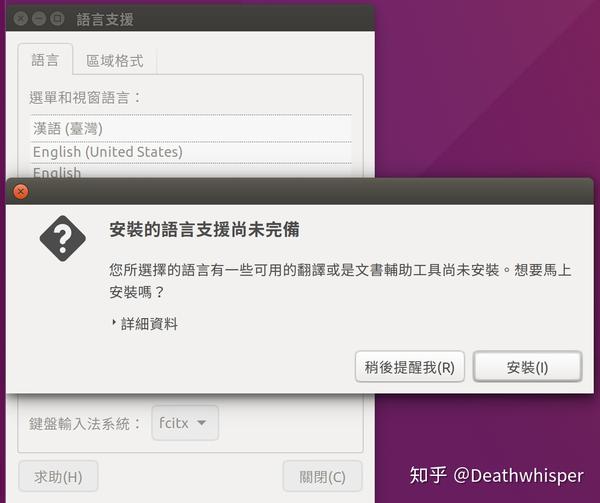This screenshot has height=503, width=600.
Task: Click the 求助(H) help button
Action: (58, 477)
